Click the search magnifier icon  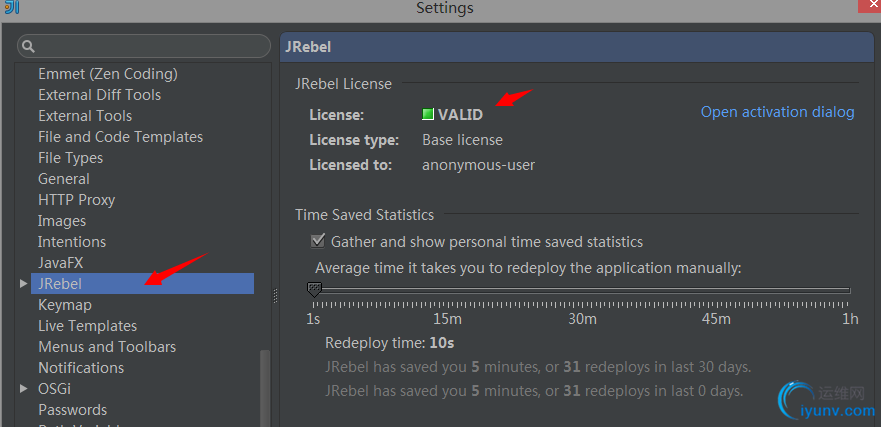tap(29, 46)
